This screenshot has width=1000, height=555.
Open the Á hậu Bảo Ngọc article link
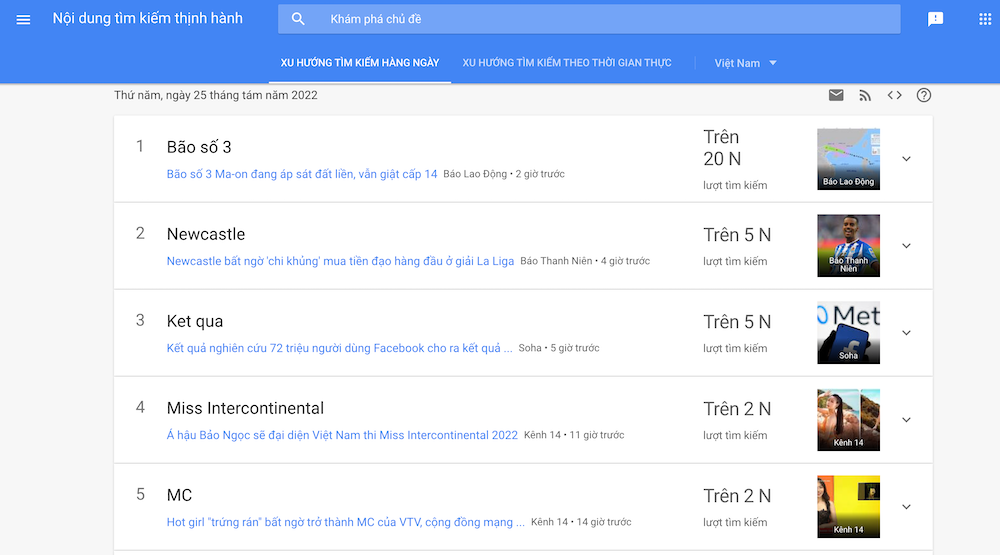[342, 435]
